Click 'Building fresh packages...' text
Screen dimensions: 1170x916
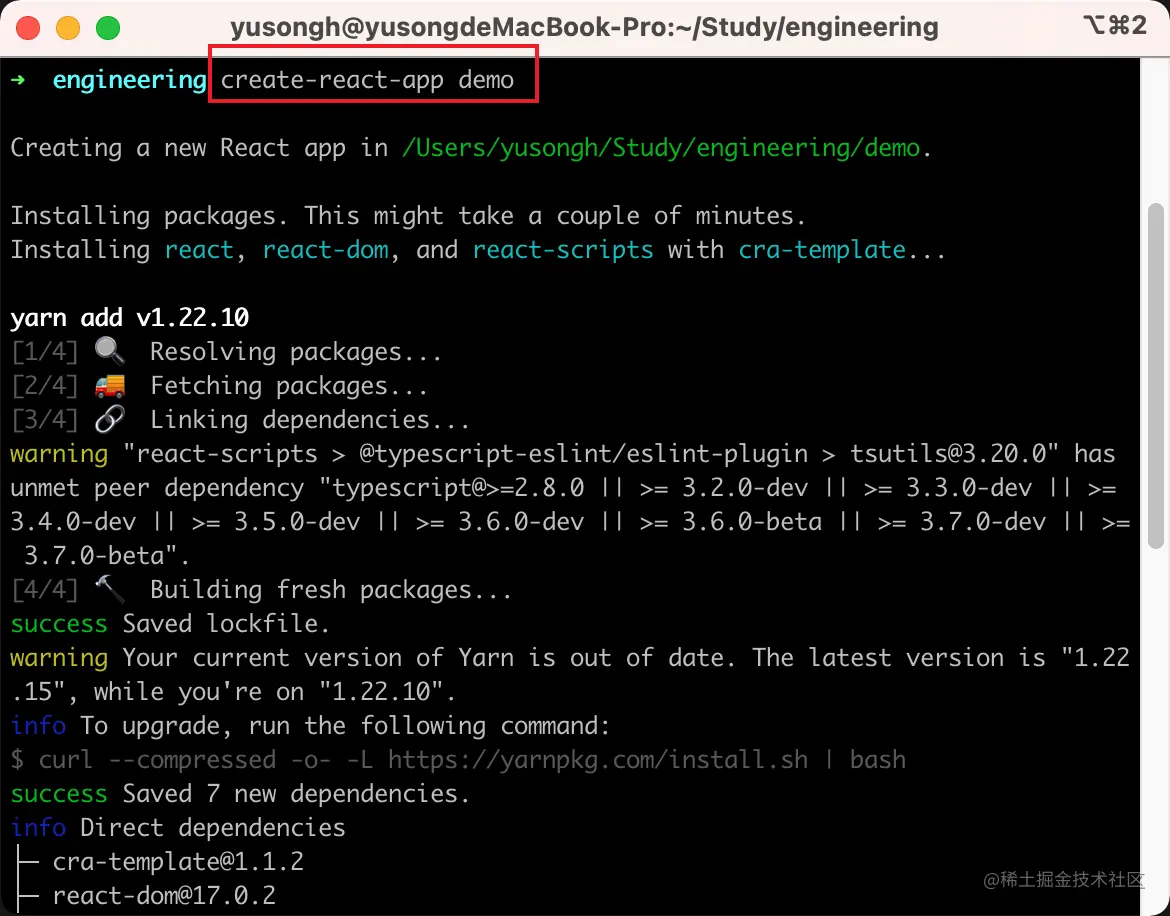[331, 590]
